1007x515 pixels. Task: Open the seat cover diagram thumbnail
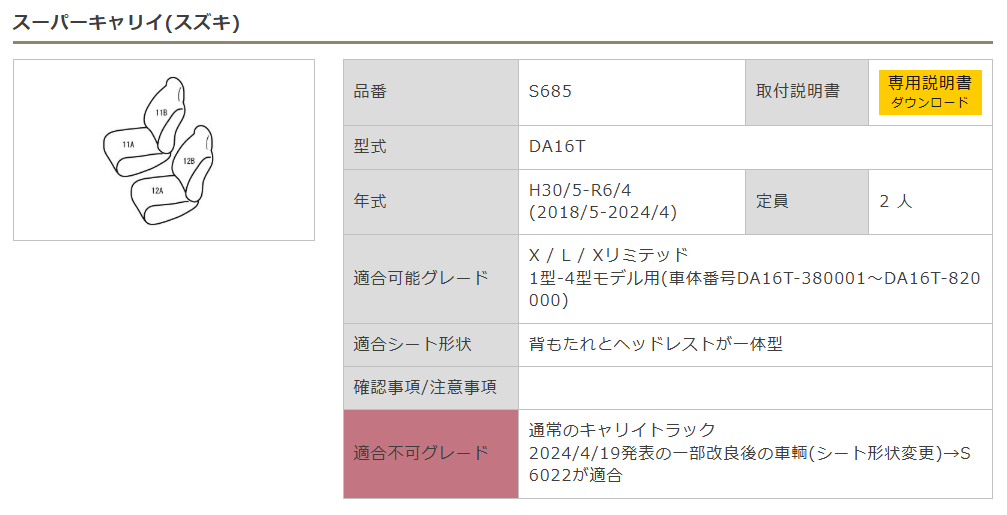(164, 150)
